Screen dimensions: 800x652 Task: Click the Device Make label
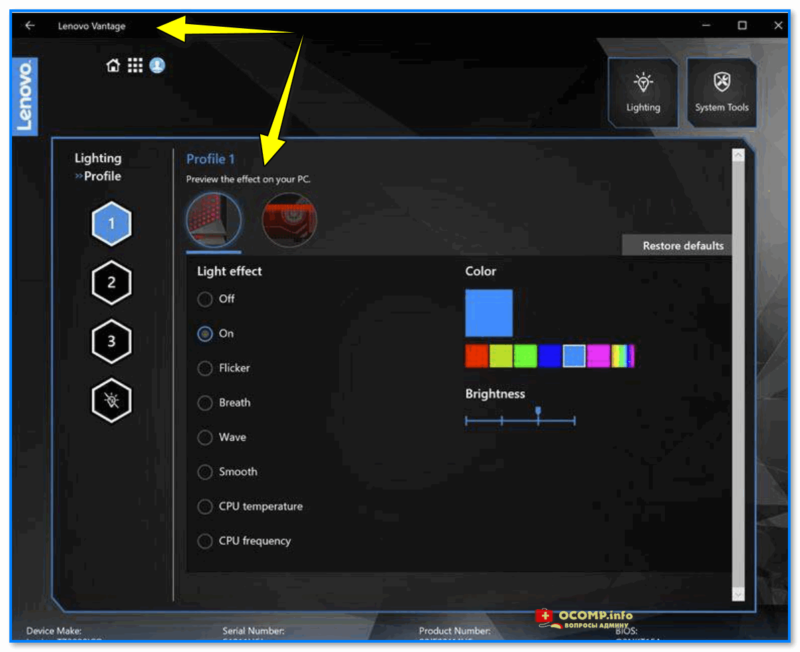pyautogui.click(x=54, y=631)
